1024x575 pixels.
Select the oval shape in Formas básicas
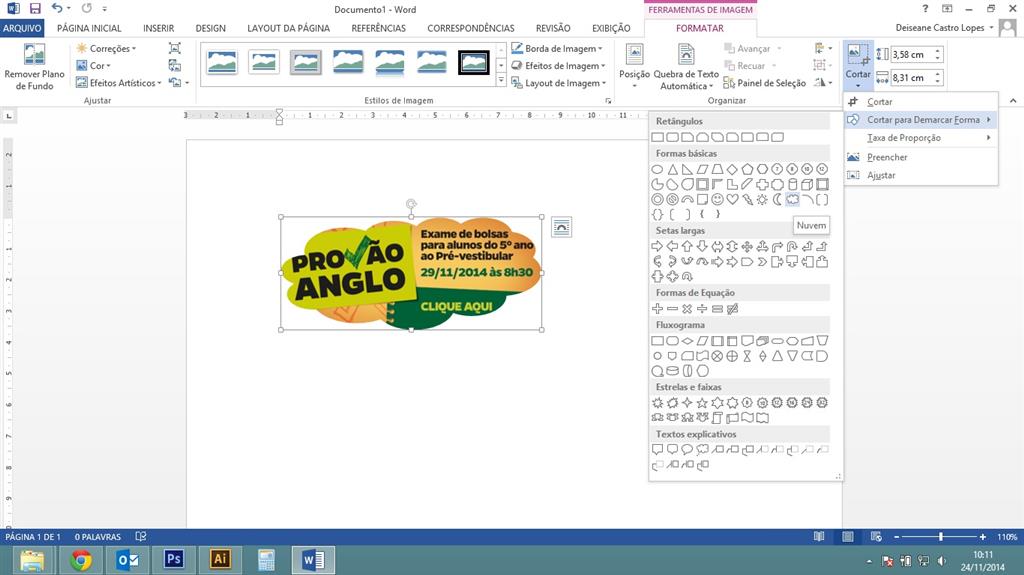[658, 169]
